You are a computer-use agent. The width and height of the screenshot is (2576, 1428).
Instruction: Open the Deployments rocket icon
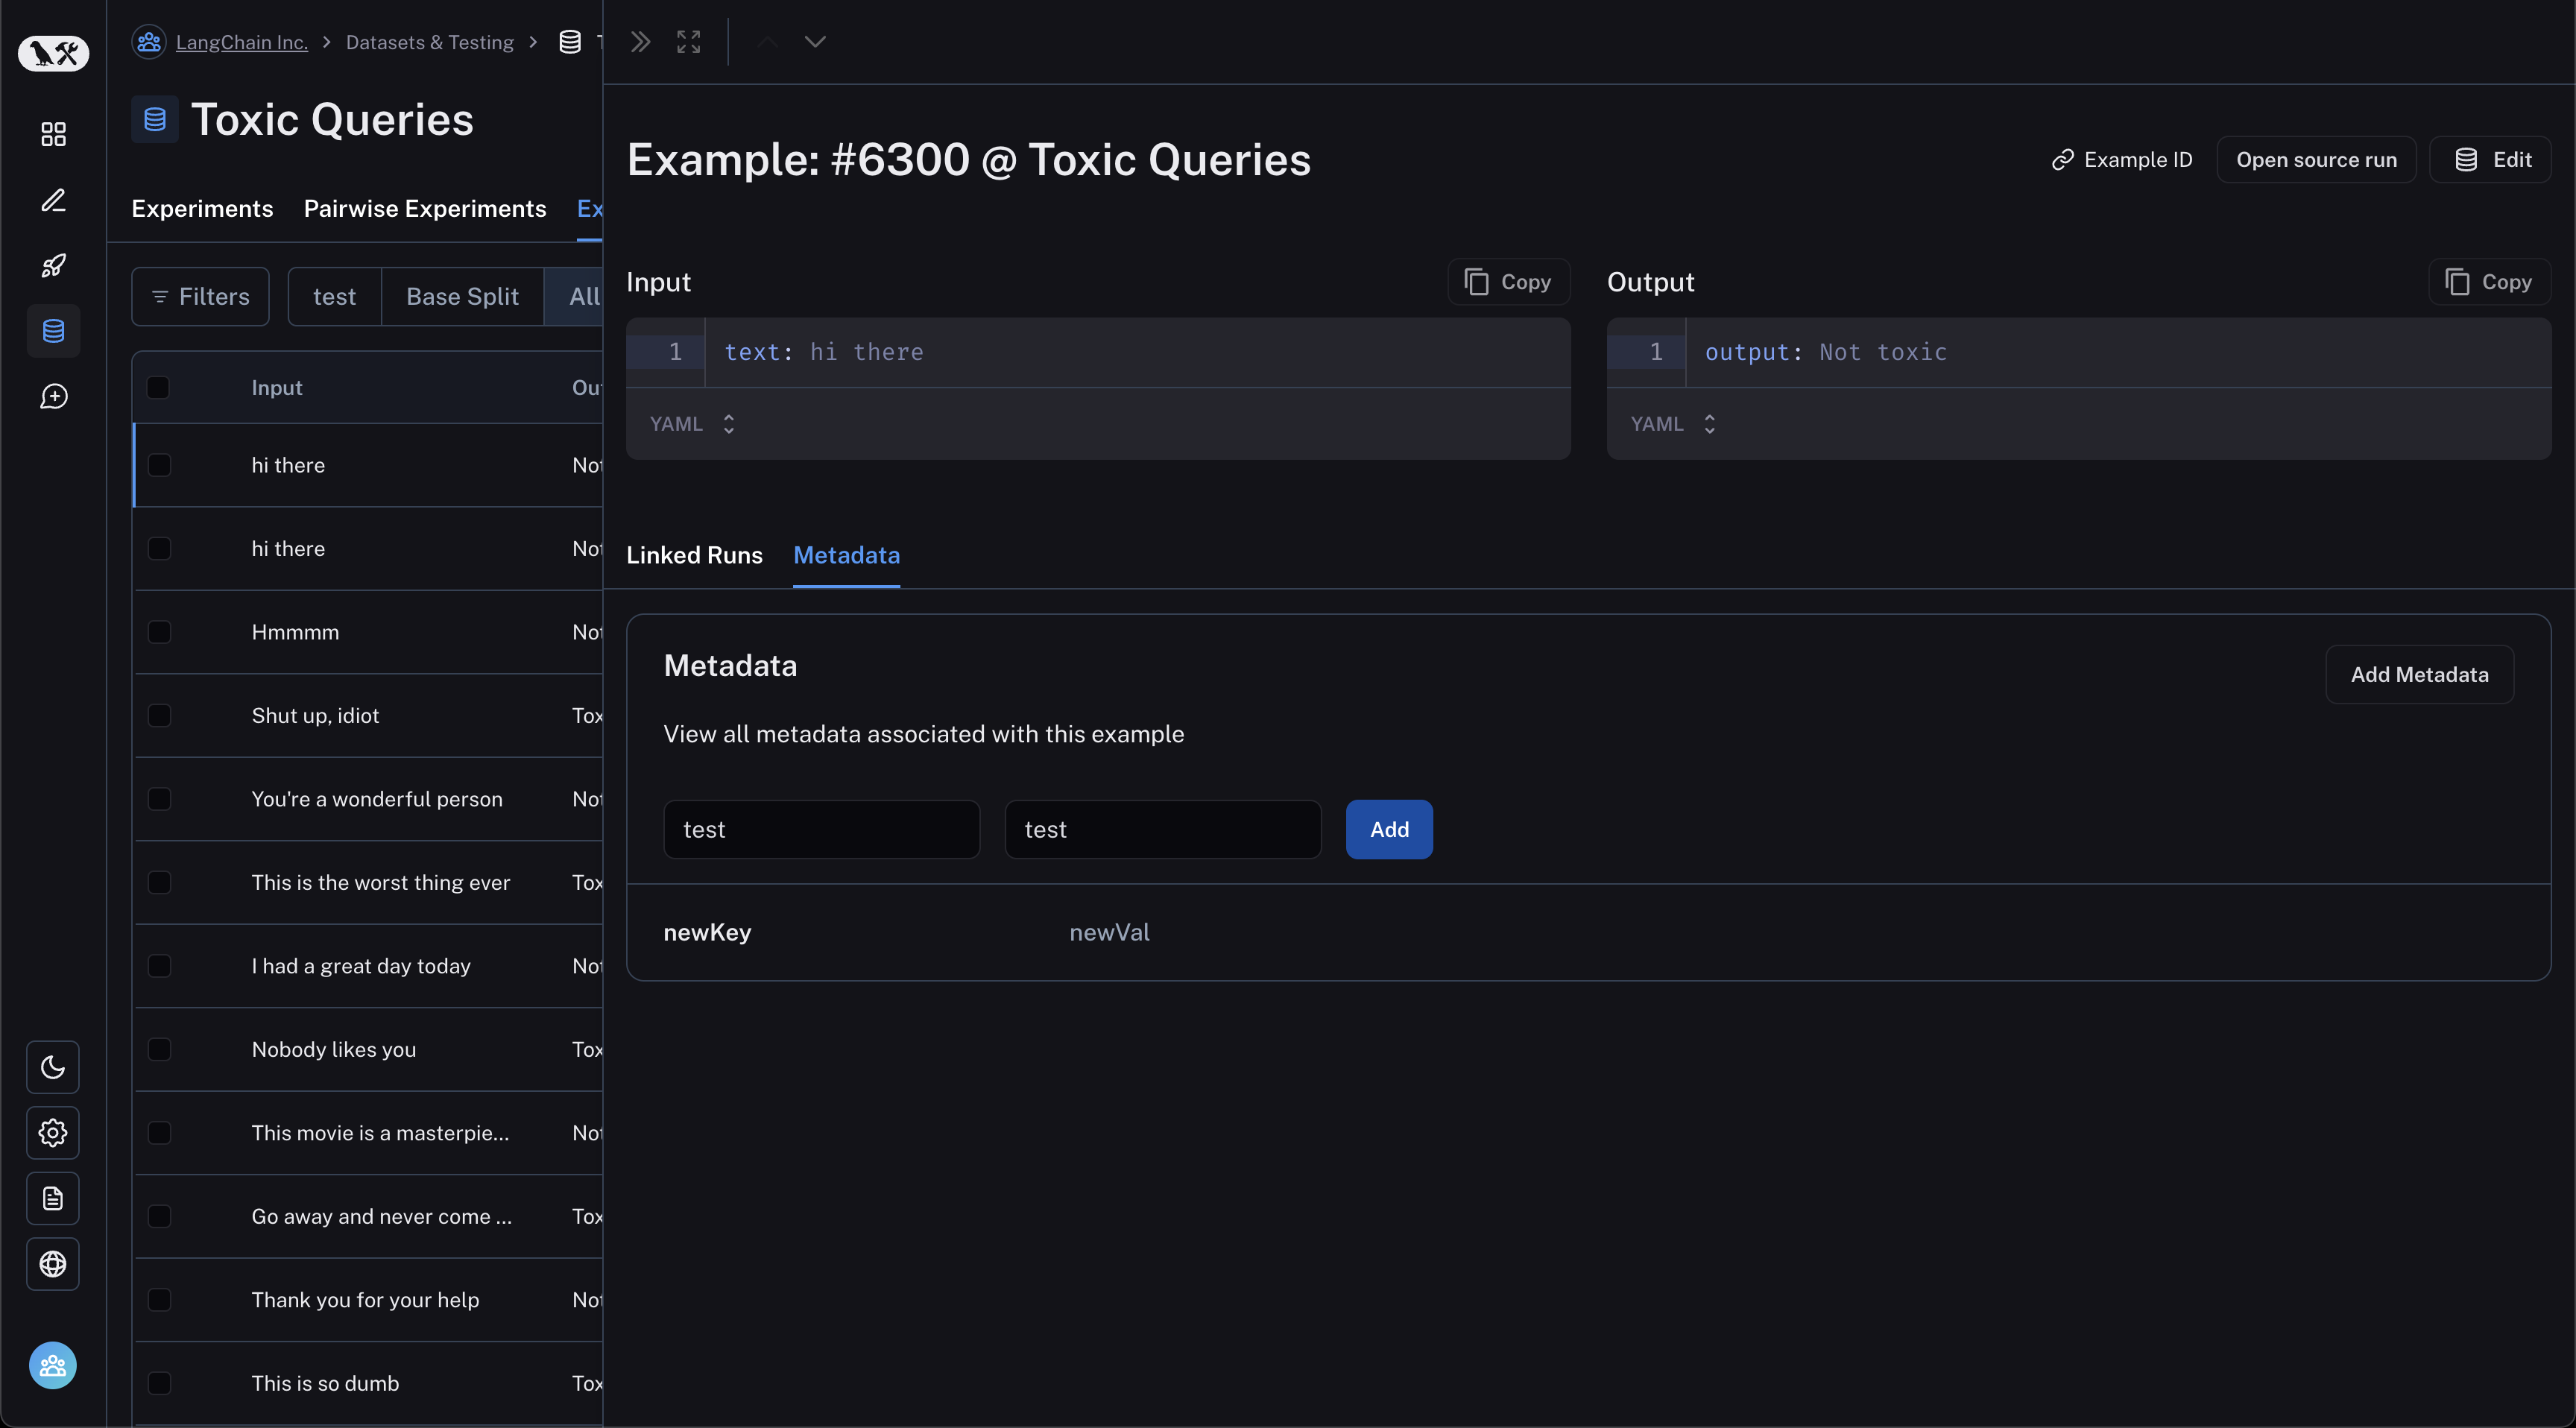[x=53, y=265]
